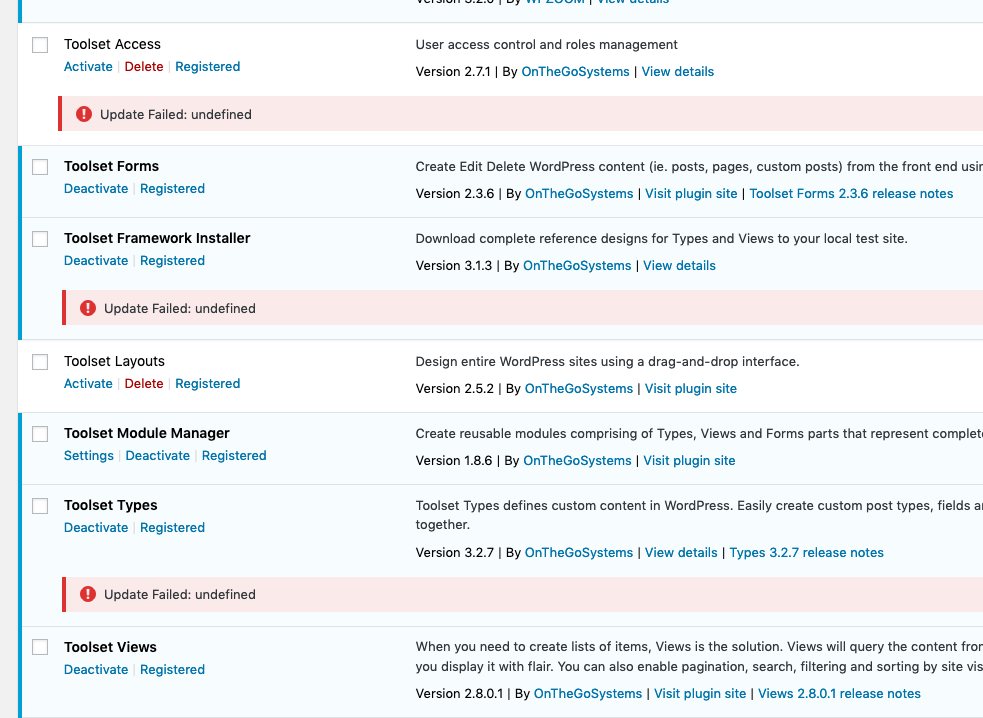Click 'User access control and roles management' description
The width and height of the screenshot is (983, 718).
point(547,45)
